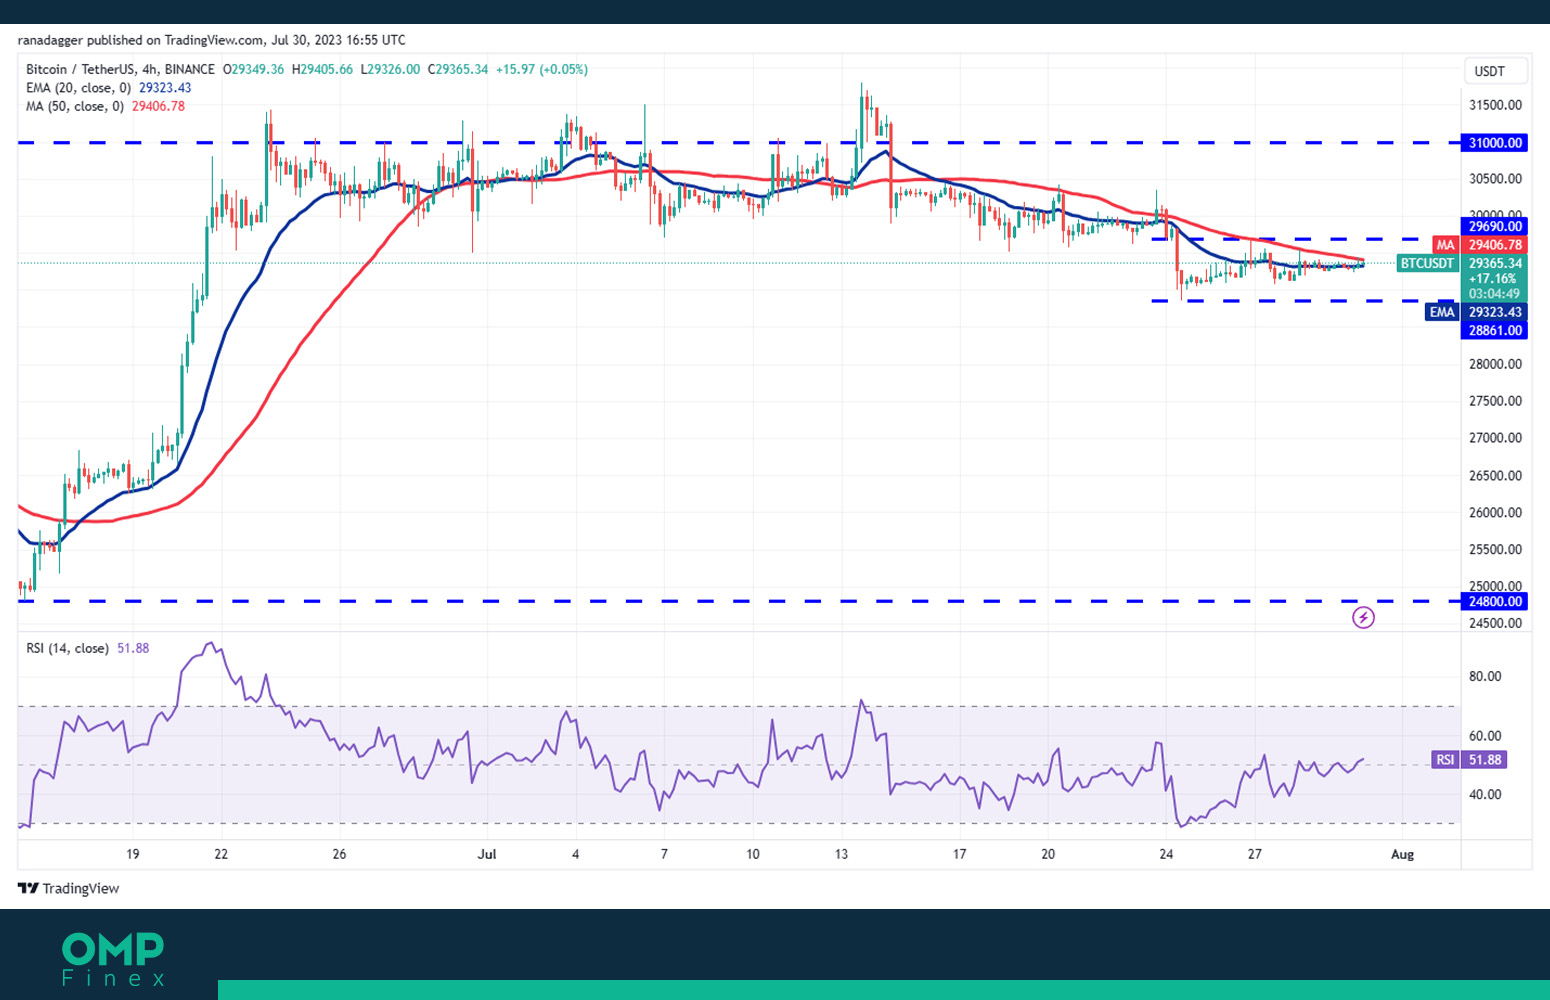Select the BTCUSDT price tag
The width and height of the screenshot is (1550, 1000).
1428,264
